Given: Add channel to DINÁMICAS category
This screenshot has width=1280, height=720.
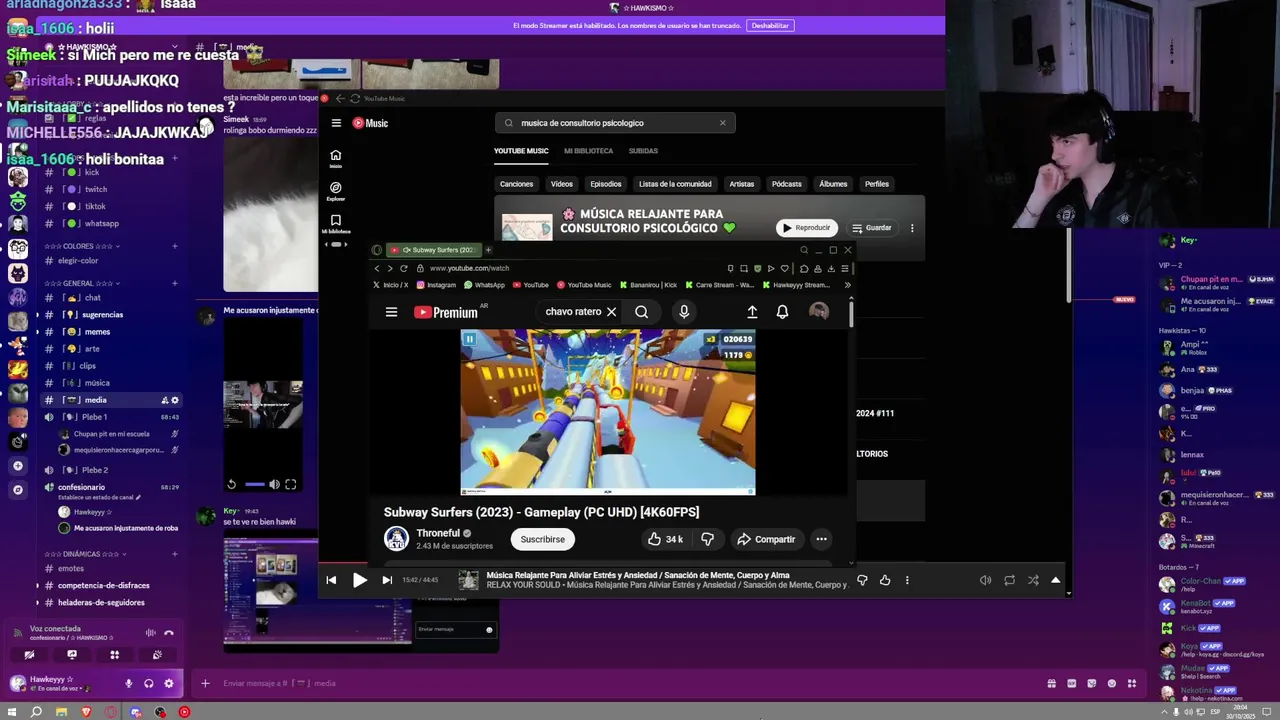Looking at the screenshot, I should pyautogui.click(x=175, y=554).
